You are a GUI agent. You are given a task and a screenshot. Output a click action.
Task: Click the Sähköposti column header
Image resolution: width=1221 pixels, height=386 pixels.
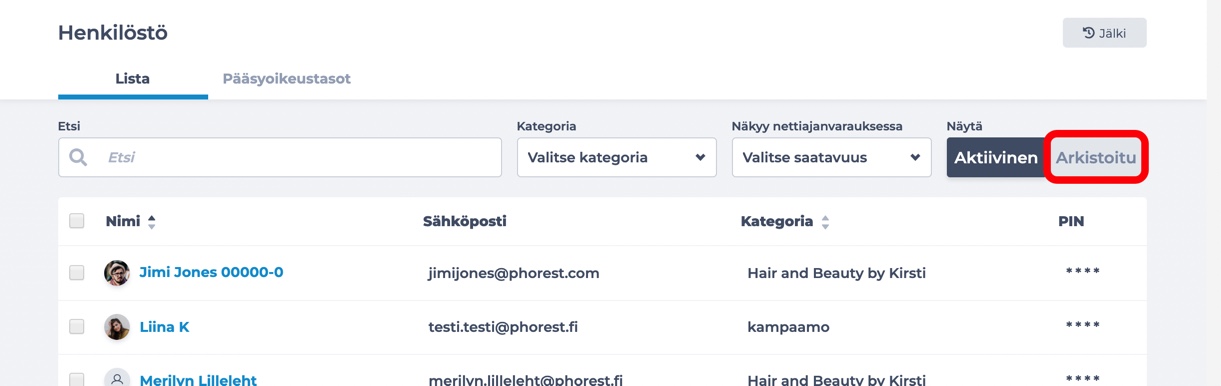(465, 221)
